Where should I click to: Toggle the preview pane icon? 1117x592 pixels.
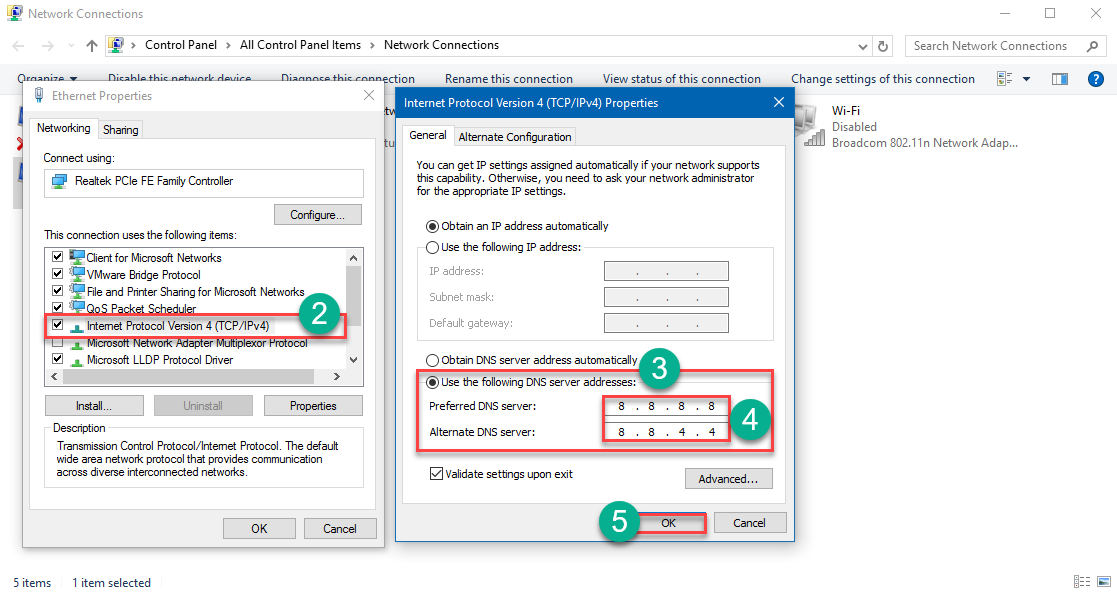1059,78
